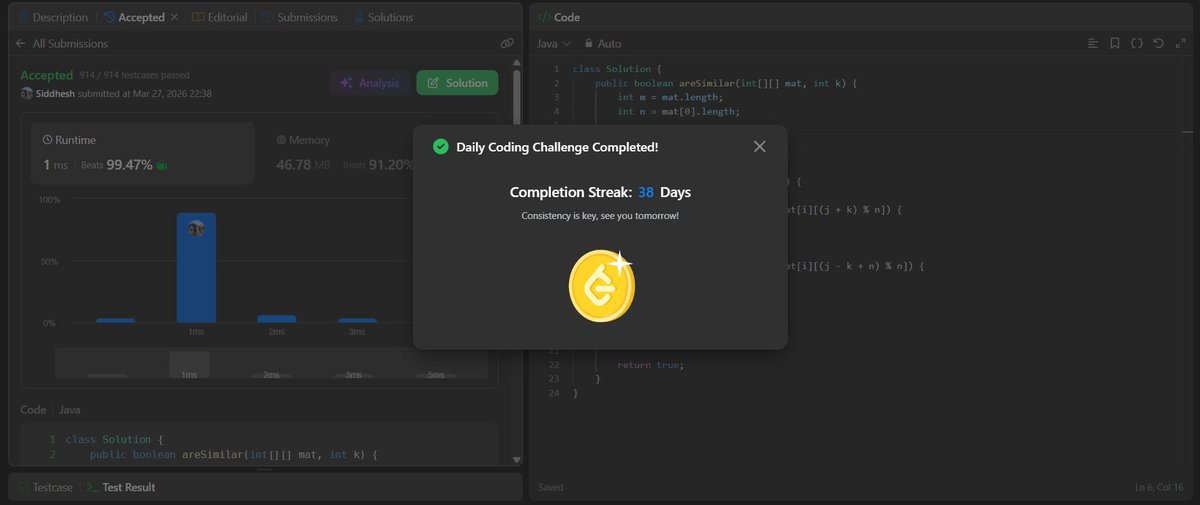Click the 'Beats 99.47%' runtime text
The image size is (1200, 505).
coord(117,165)
